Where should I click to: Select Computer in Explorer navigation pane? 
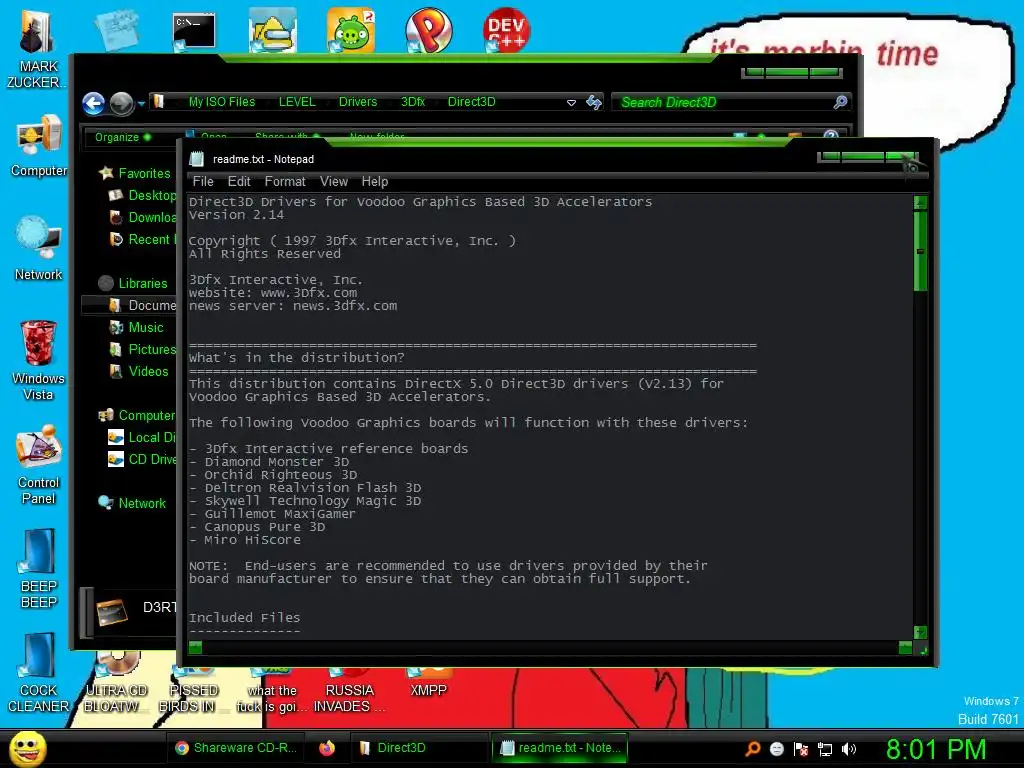point(136,415)
